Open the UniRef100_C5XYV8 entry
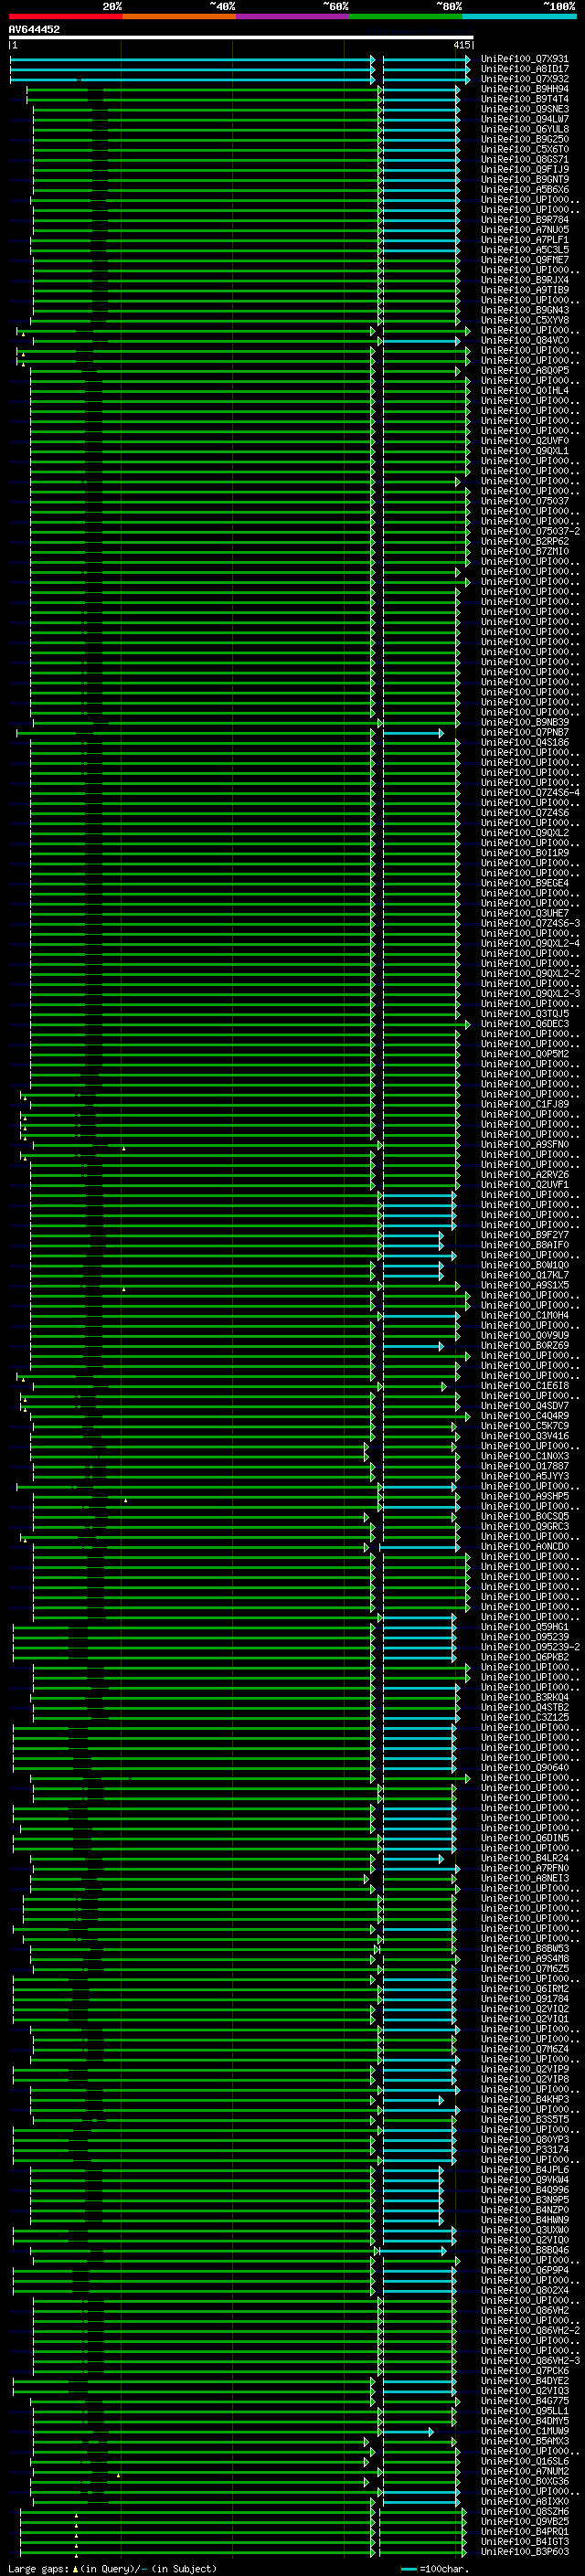 pos(525,320)
